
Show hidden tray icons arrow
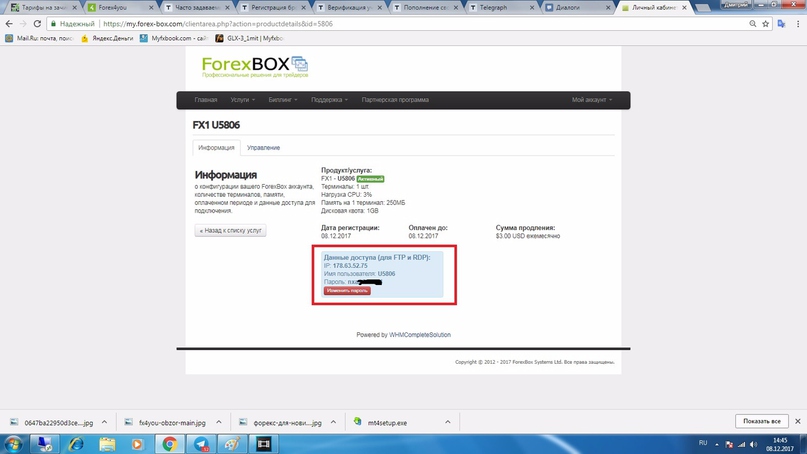coord(717,444)
